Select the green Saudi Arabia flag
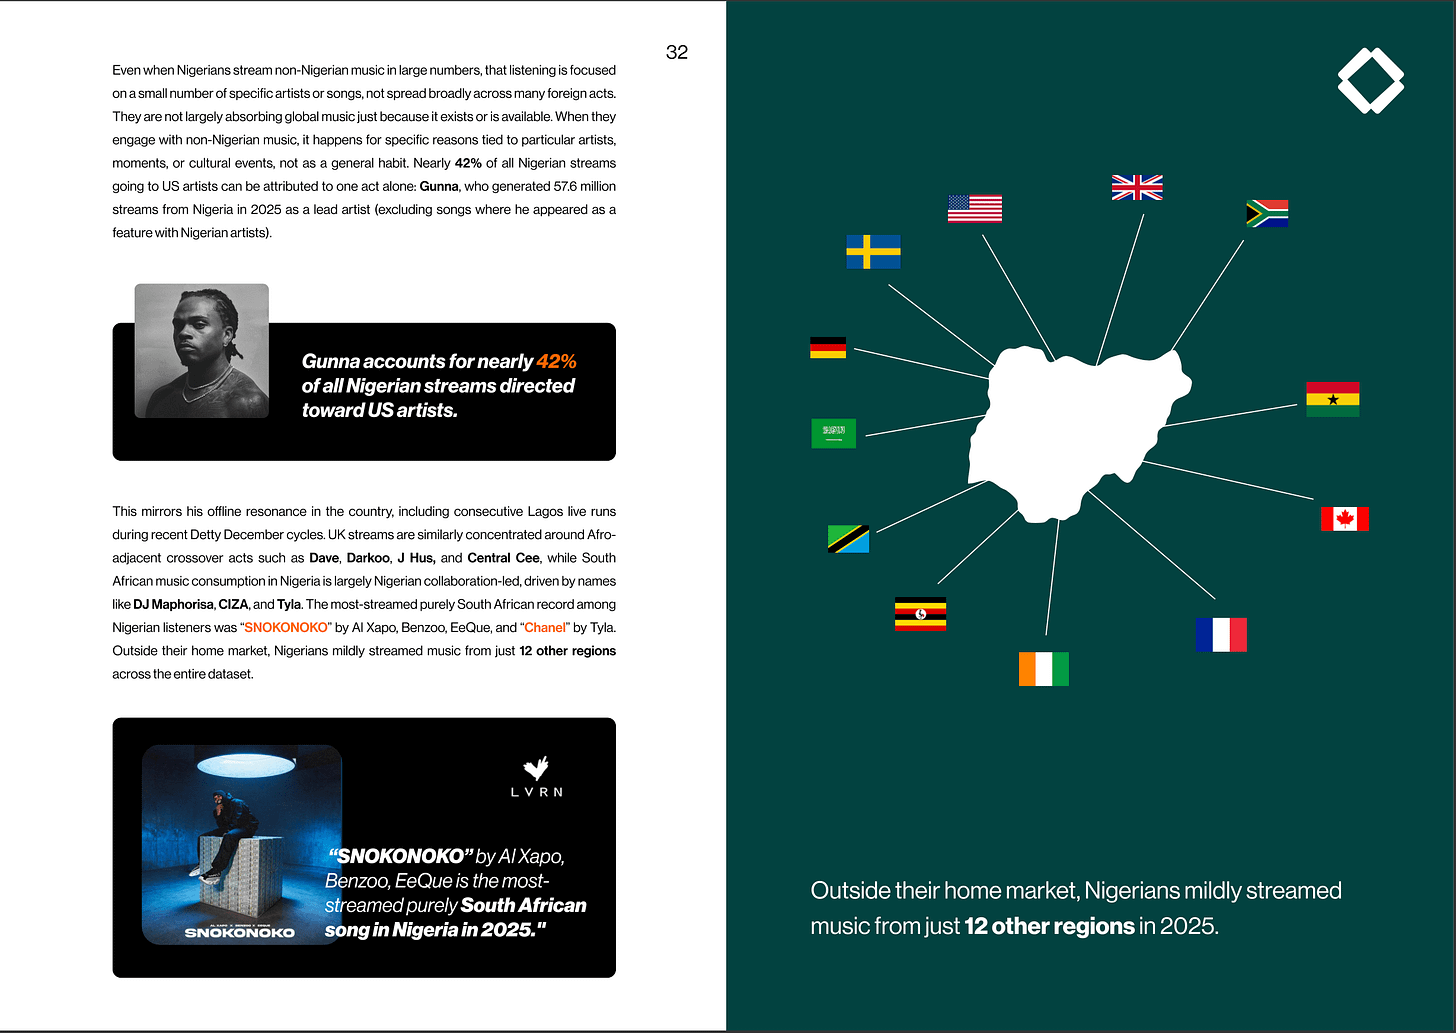This screenshot has width=1456, height=1033. pos(834,433)
